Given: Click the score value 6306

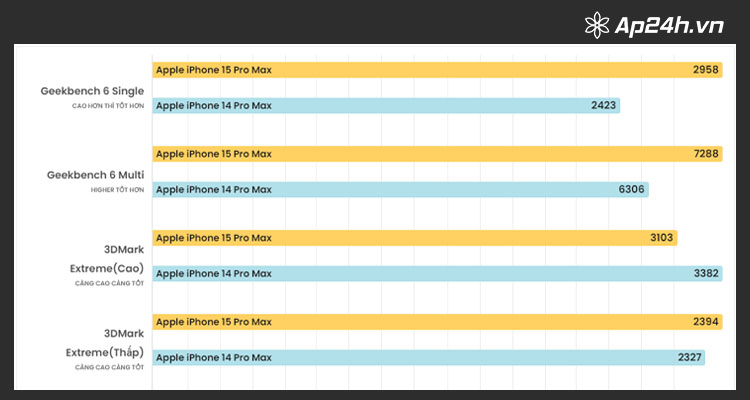Looking at the screenshot, I should pyautogui.click(x=631, y=189).
